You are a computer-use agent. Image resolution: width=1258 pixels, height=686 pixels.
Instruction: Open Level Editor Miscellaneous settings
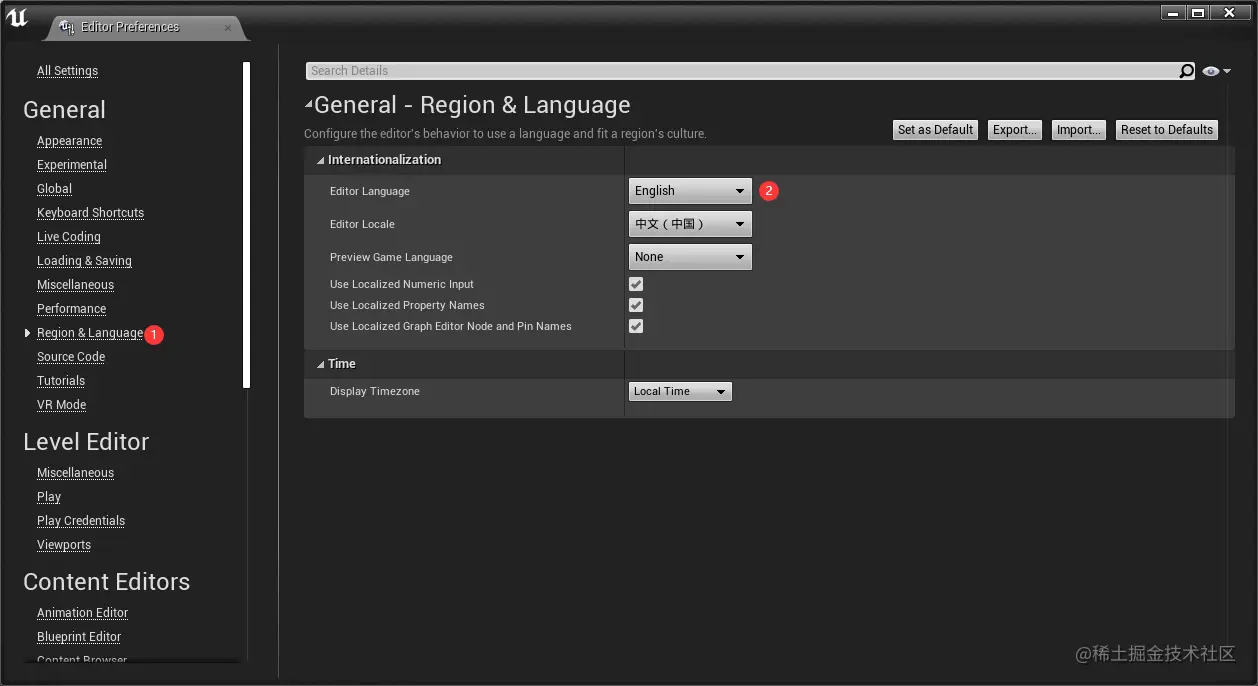pos(75,473)
